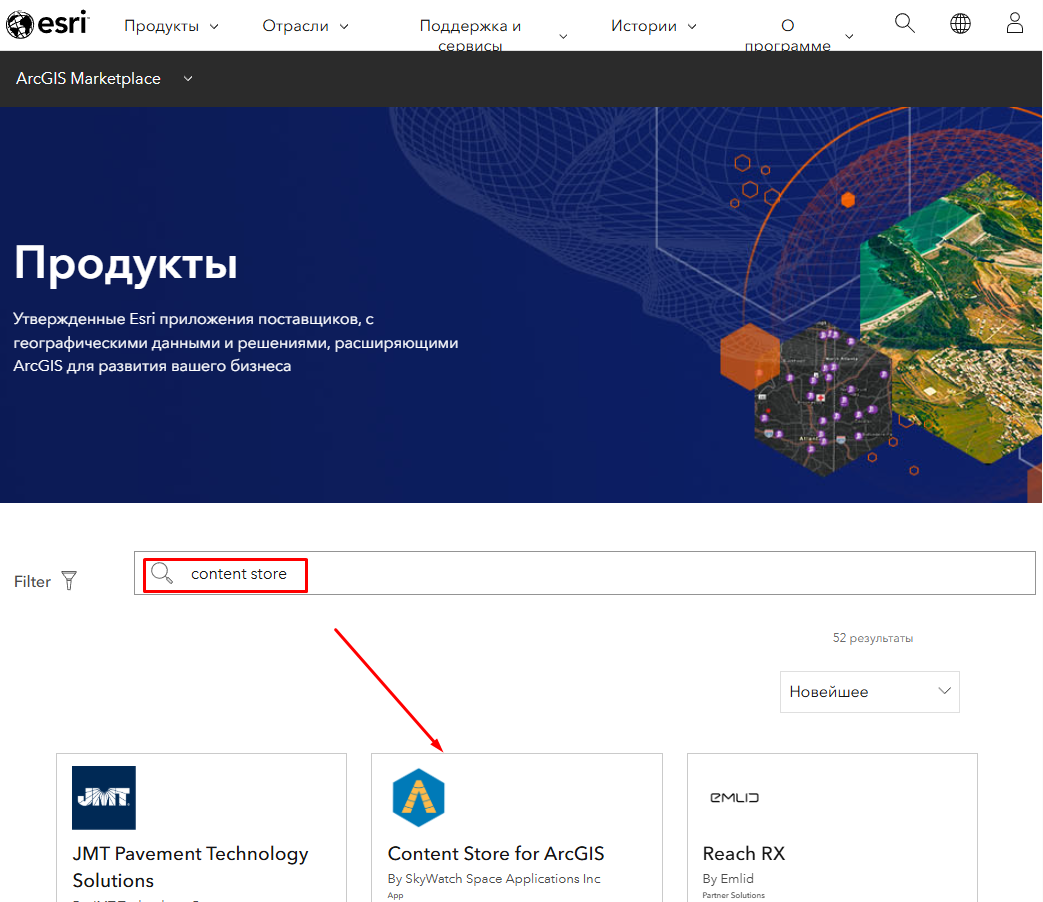Click the App label under Content Store
Screen dimensions: 1043x902
[395, 895]
